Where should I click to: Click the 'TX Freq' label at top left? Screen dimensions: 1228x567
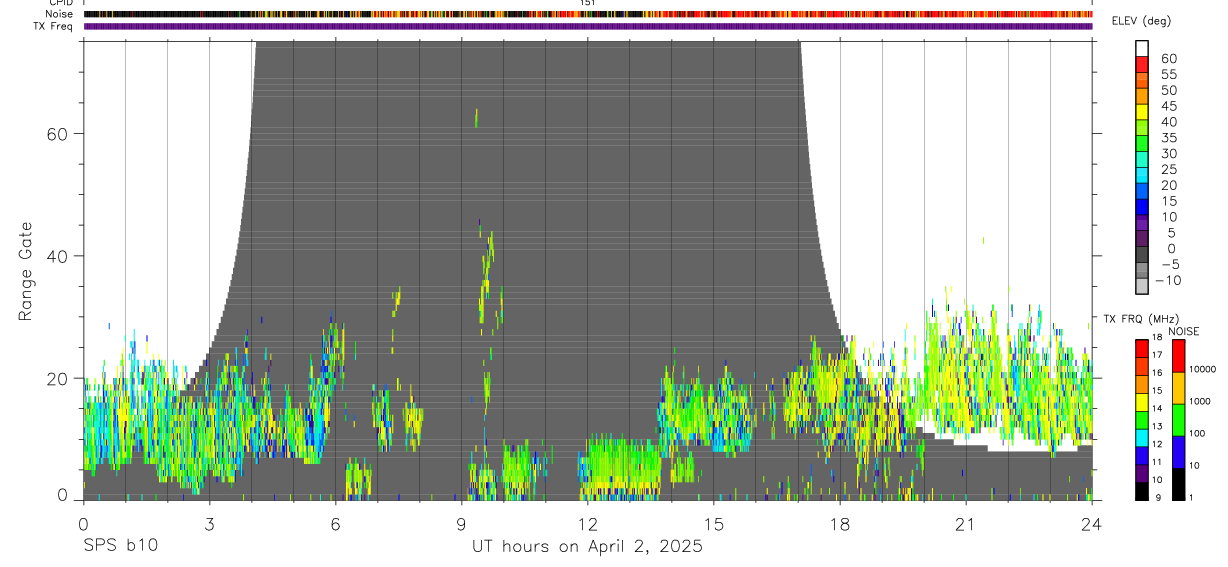pyautogui.click(x=52, y=26)
